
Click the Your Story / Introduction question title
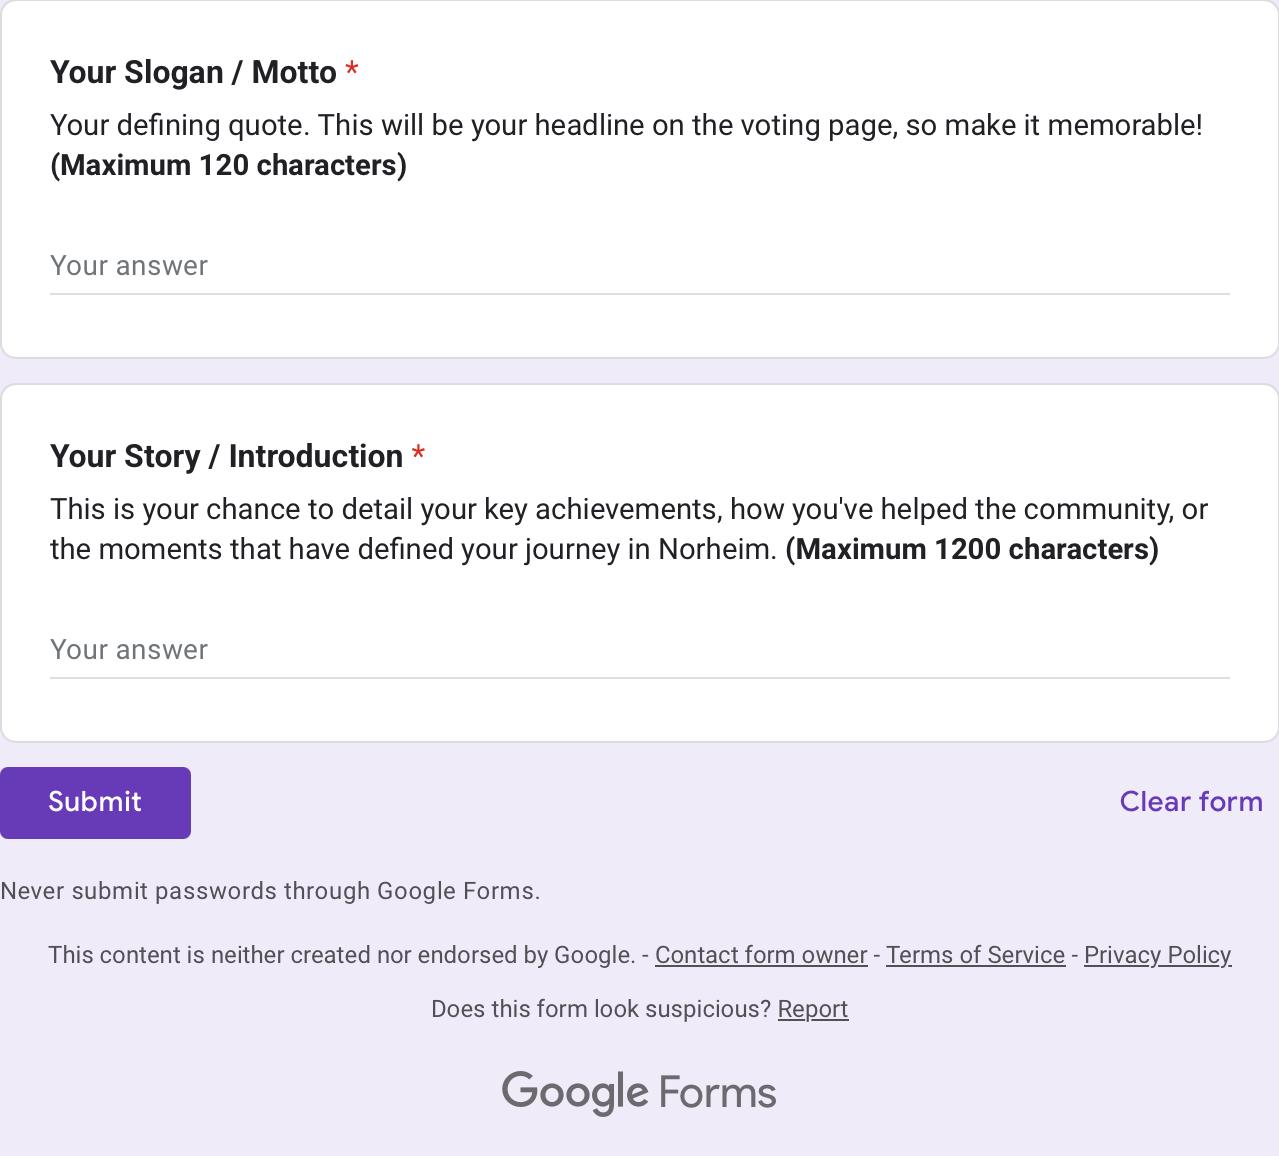[x=226, y=456]
